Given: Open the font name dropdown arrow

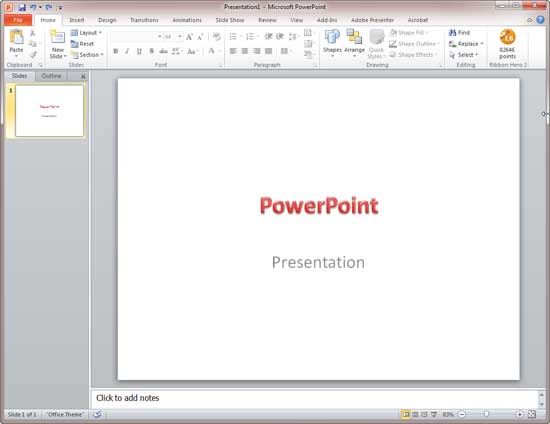Looking at the screenshot, I should point(160,36).
